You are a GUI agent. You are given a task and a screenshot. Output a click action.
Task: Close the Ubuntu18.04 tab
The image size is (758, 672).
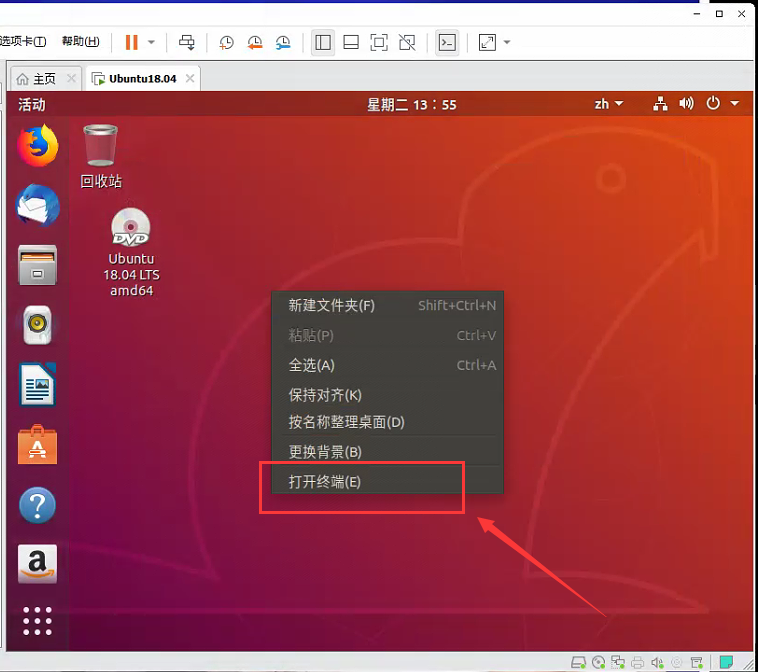coord(190,78)
